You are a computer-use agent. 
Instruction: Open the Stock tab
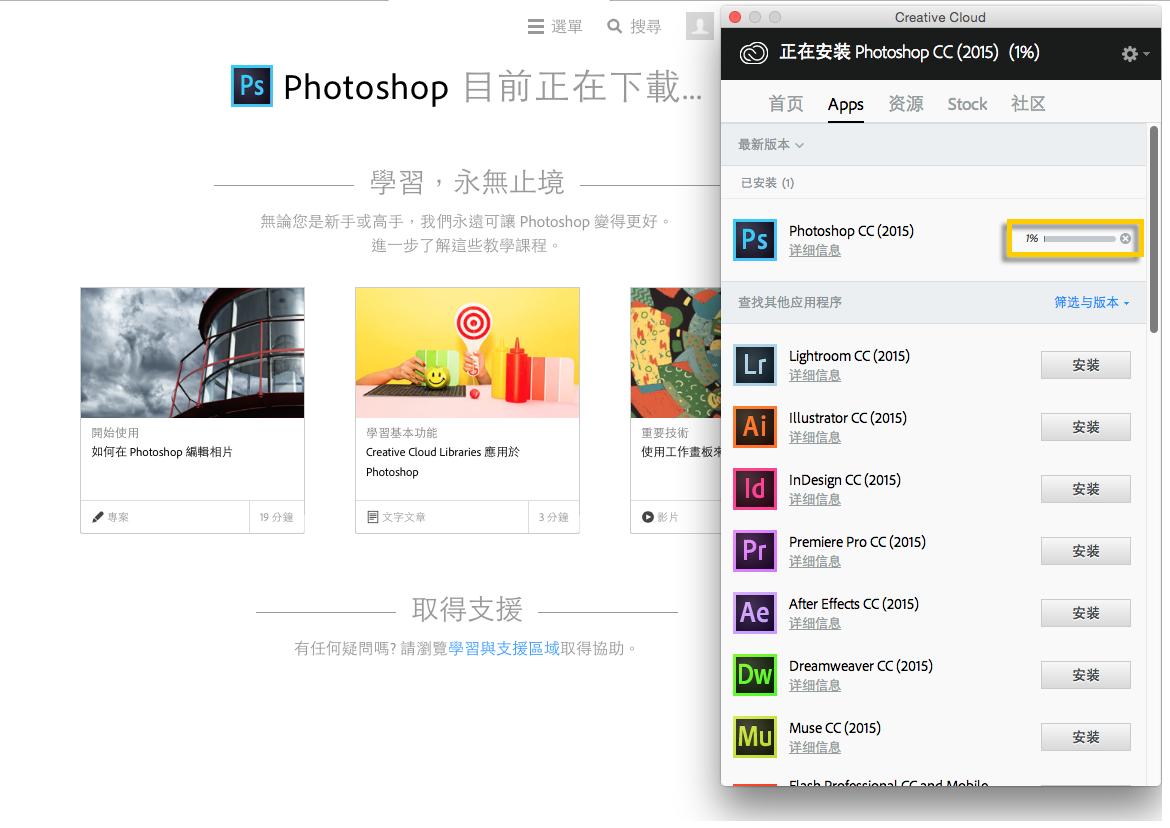point(967,104)
